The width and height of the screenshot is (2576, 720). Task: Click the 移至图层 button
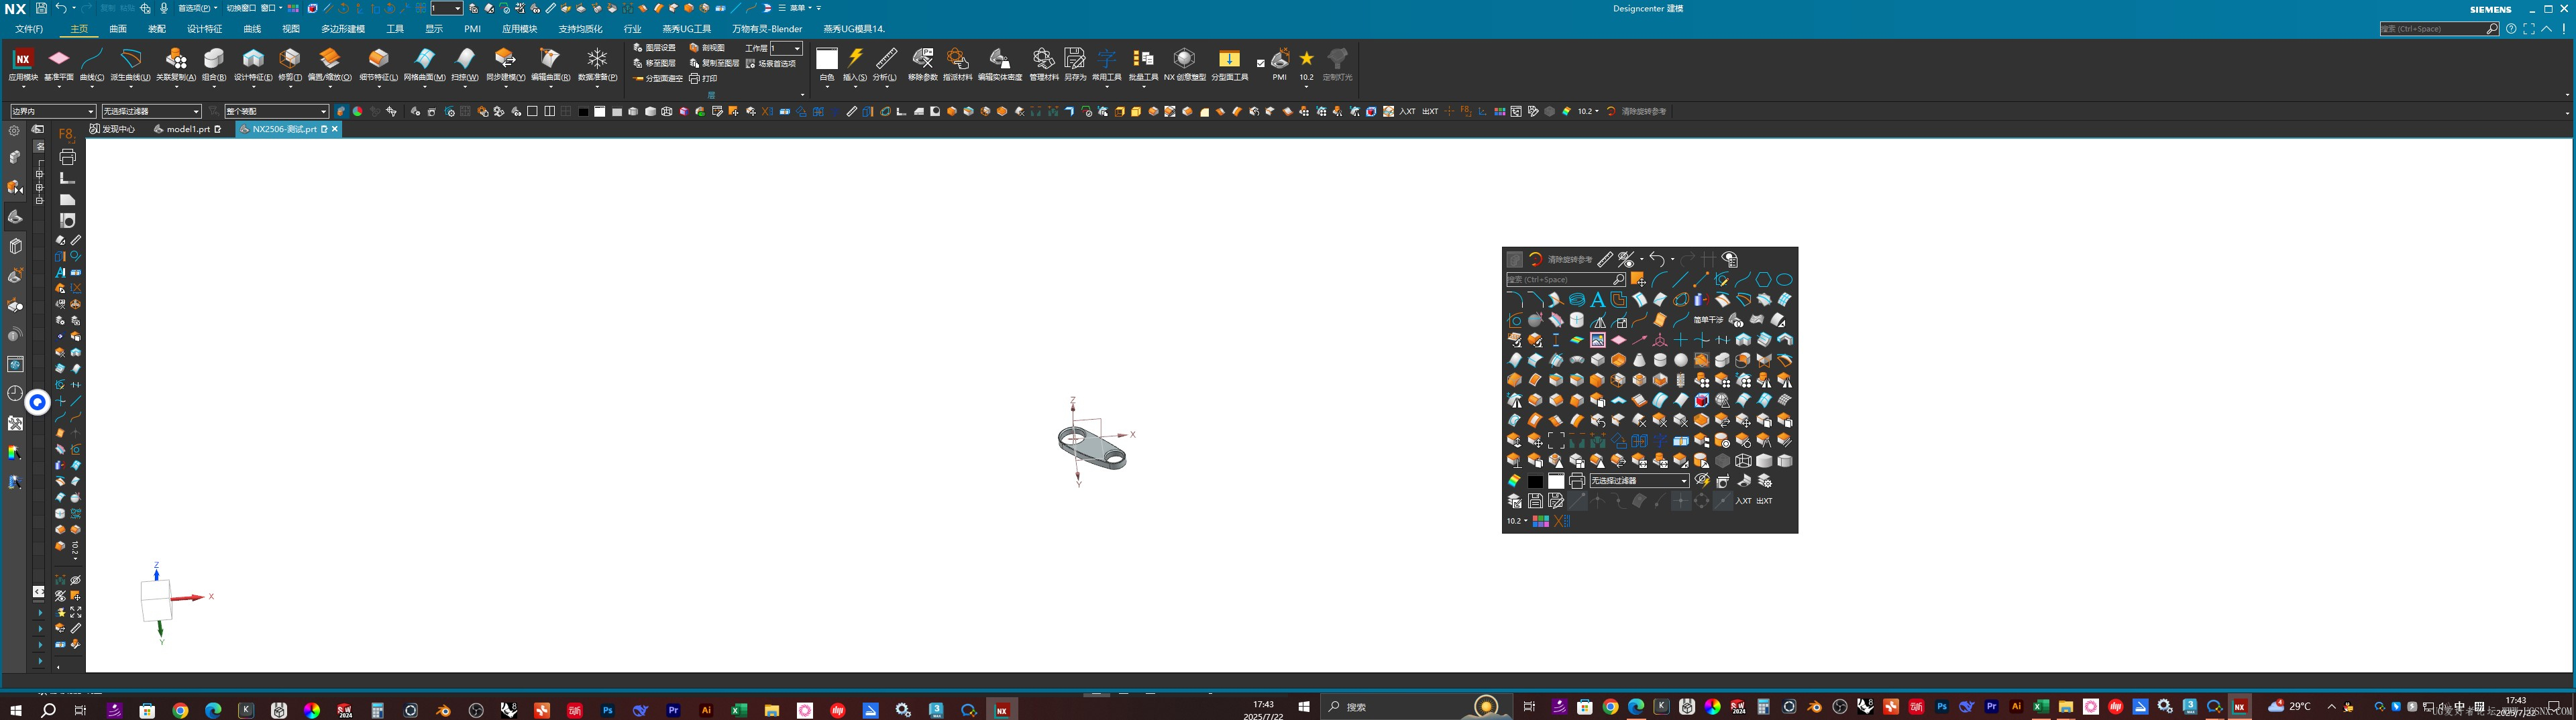coord(655,63)
